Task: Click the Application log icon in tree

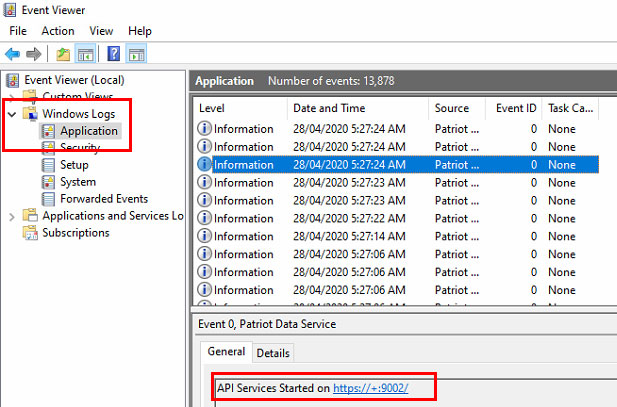Action: coord(48,131)
